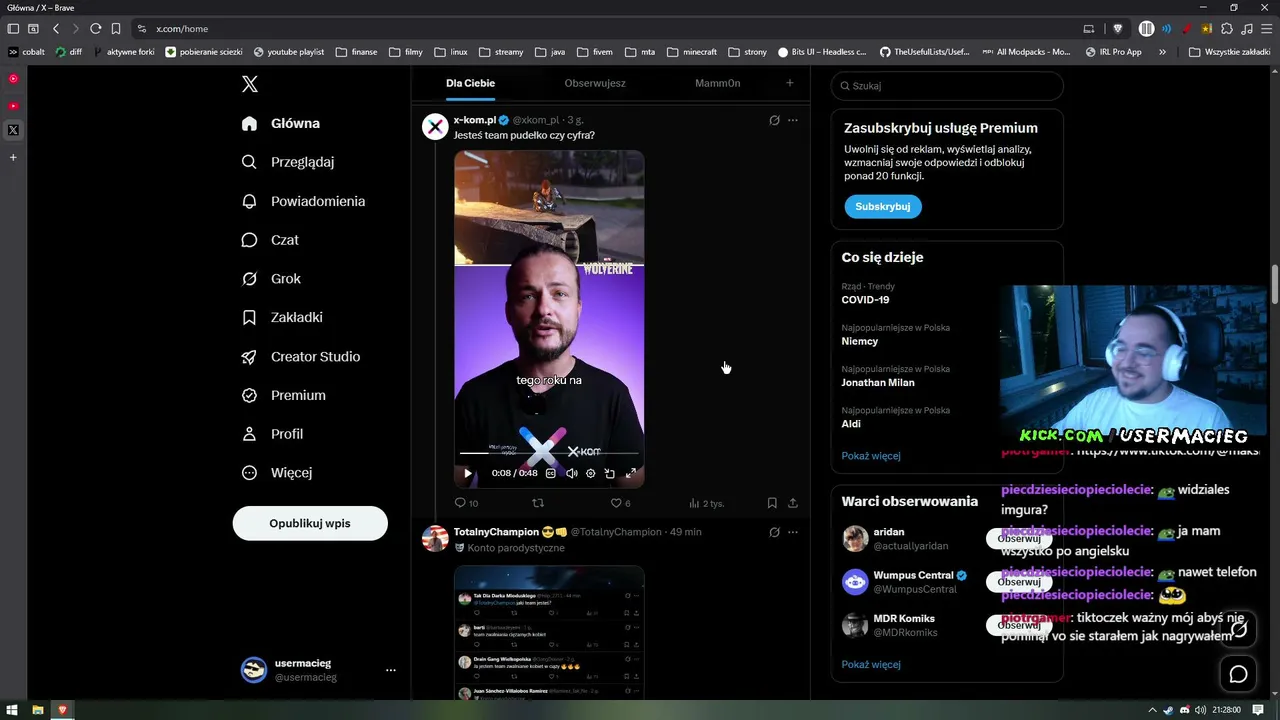The width and height of the screenshot is (1280, 720).
Task: Click Pokaż więcej under Co się dzieje
Action: click(x=871, y=456)
